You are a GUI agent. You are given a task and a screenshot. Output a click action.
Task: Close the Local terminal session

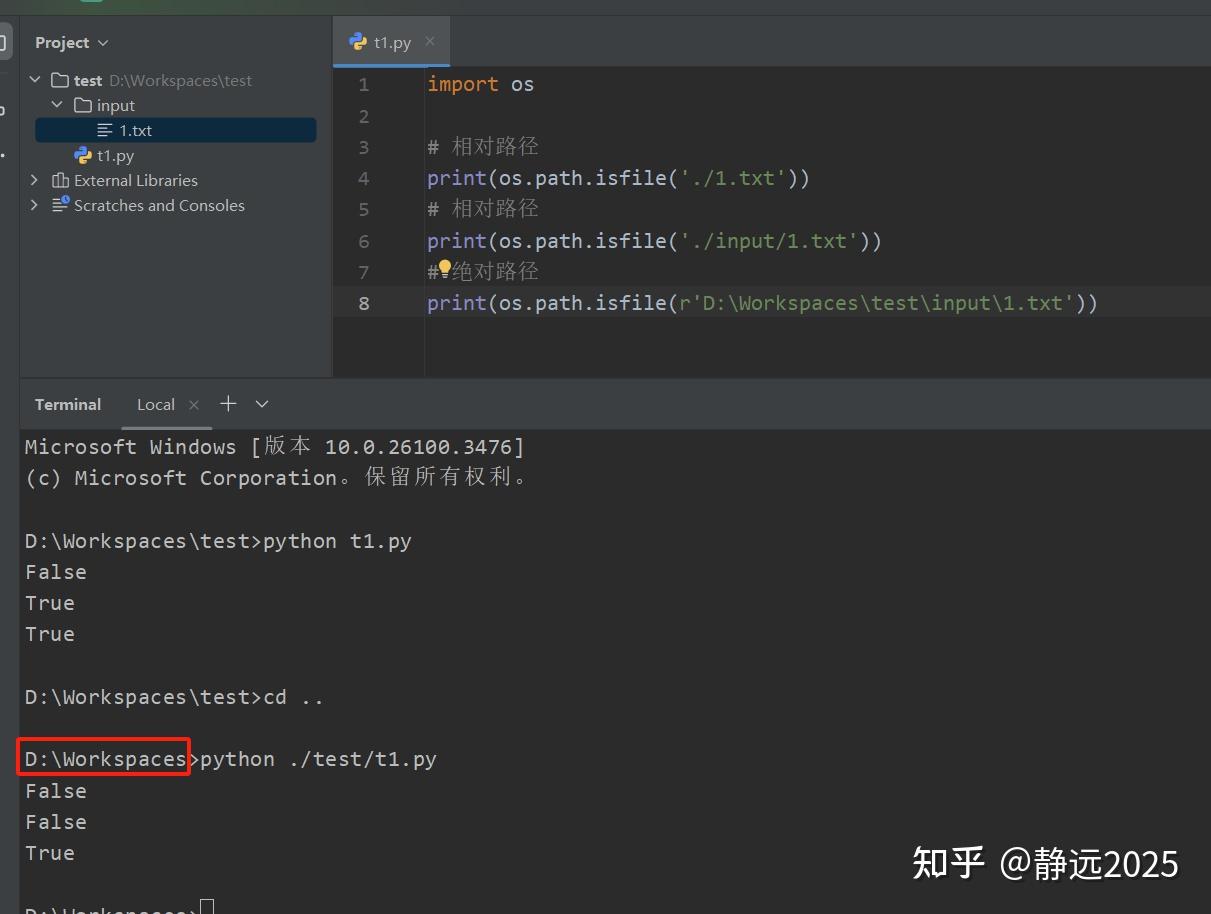[x=194, y=404]
